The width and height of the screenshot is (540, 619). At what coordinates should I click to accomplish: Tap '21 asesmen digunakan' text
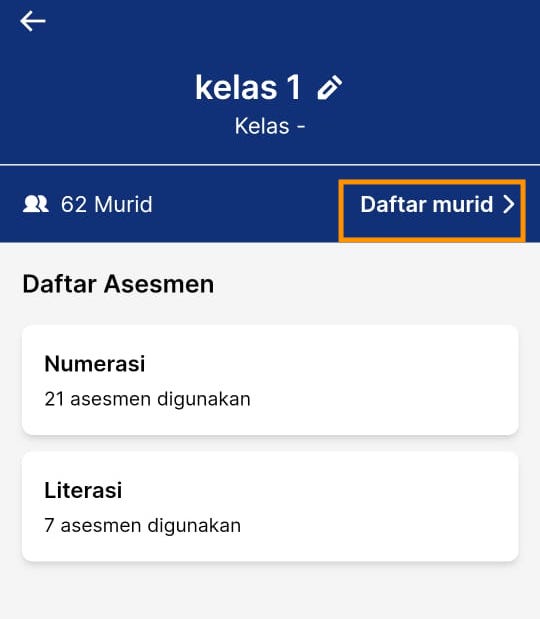(x=147, y=399)
